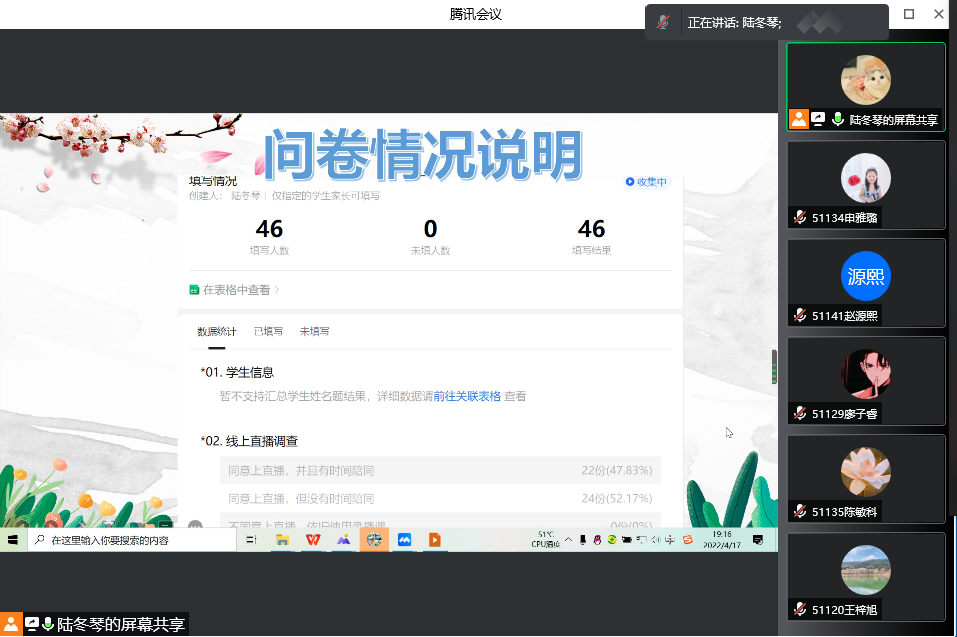
Task: Open File Explorer from the taskbar
Action: [282, 540]
